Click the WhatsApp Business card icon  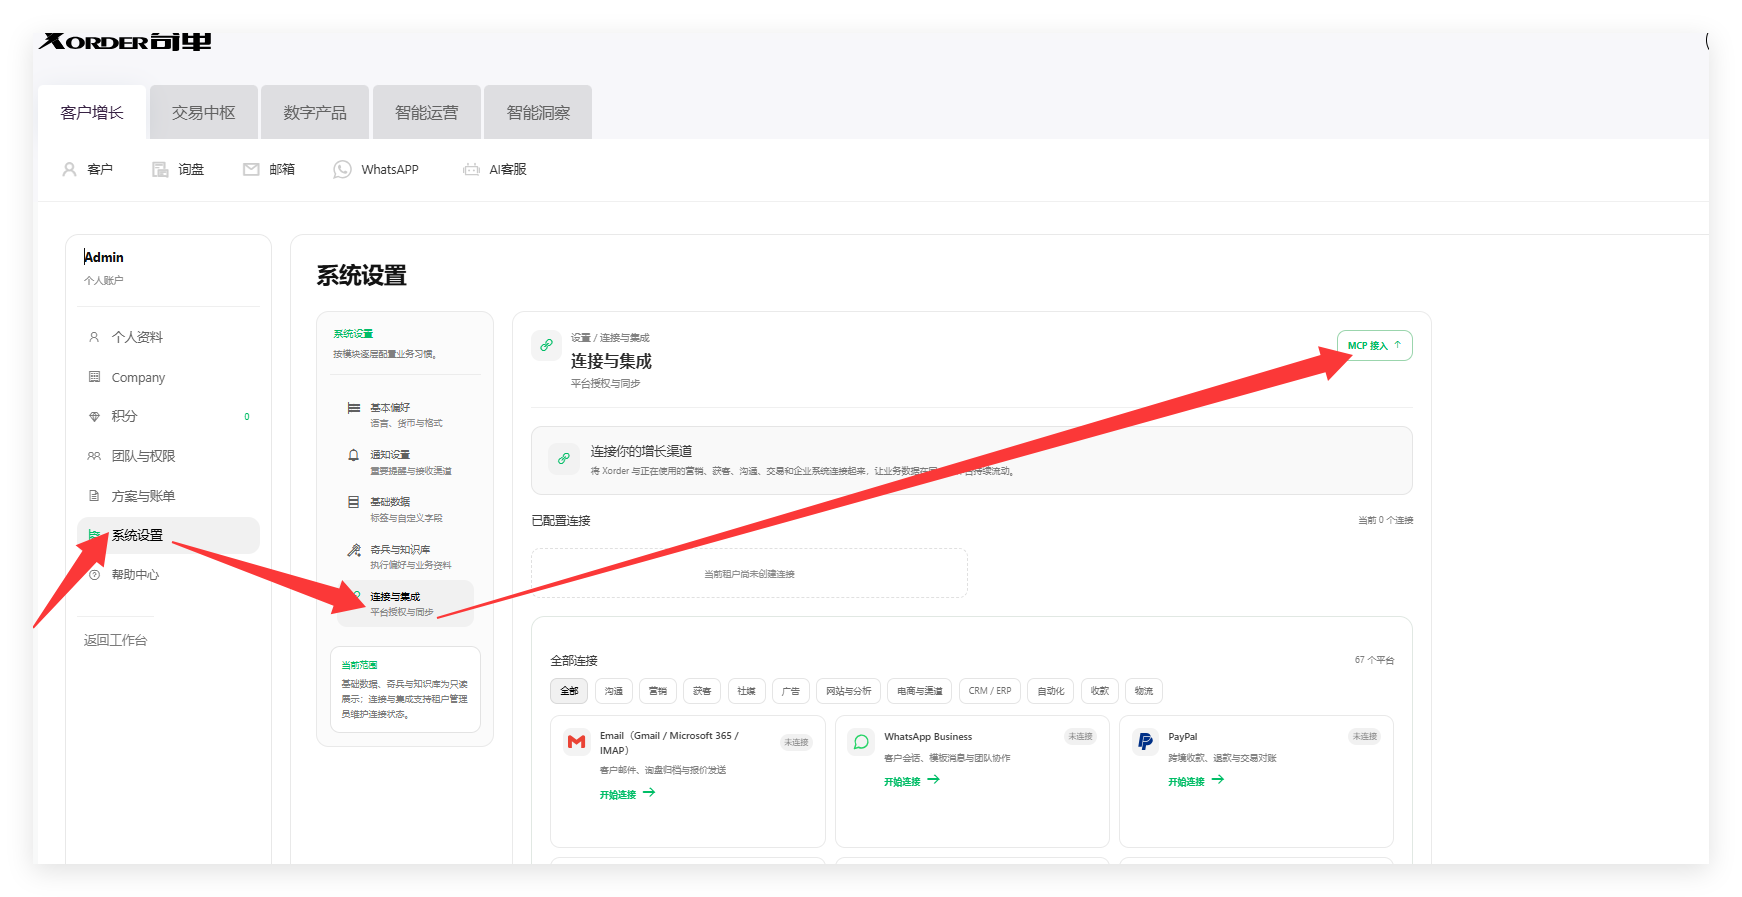click(x=860, y=742)
